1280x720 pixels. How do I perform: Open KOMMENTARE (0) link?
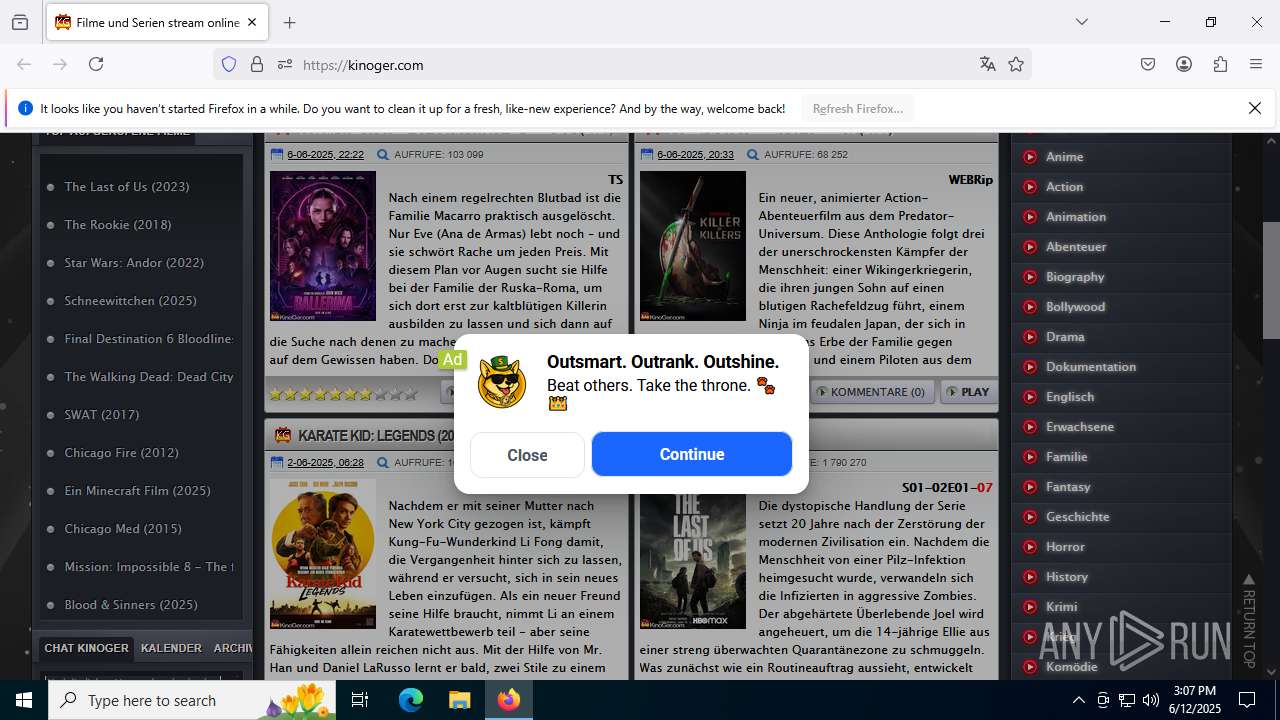tap(870, 392)
